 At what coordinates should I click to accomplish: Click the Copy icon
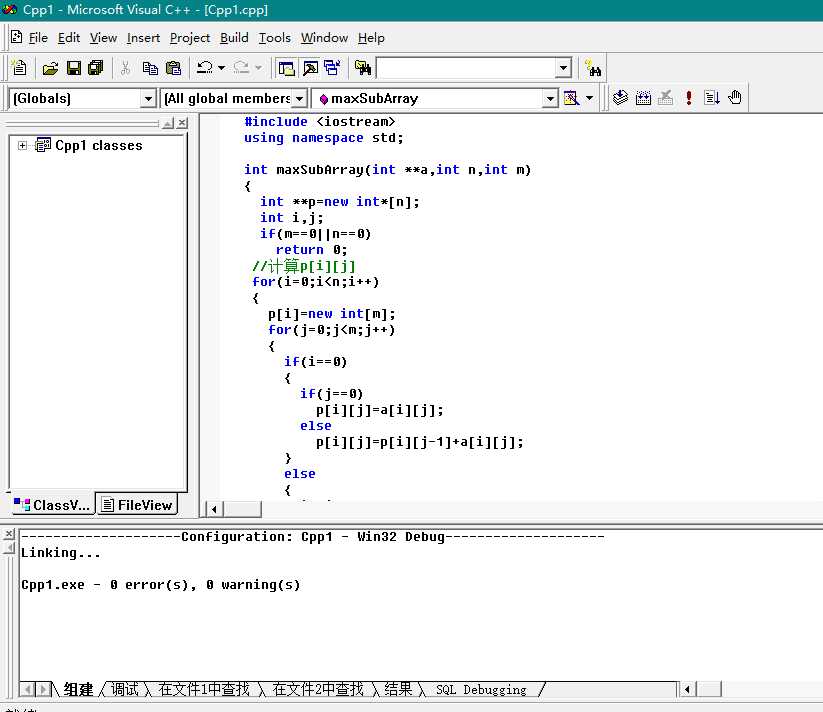150,68
